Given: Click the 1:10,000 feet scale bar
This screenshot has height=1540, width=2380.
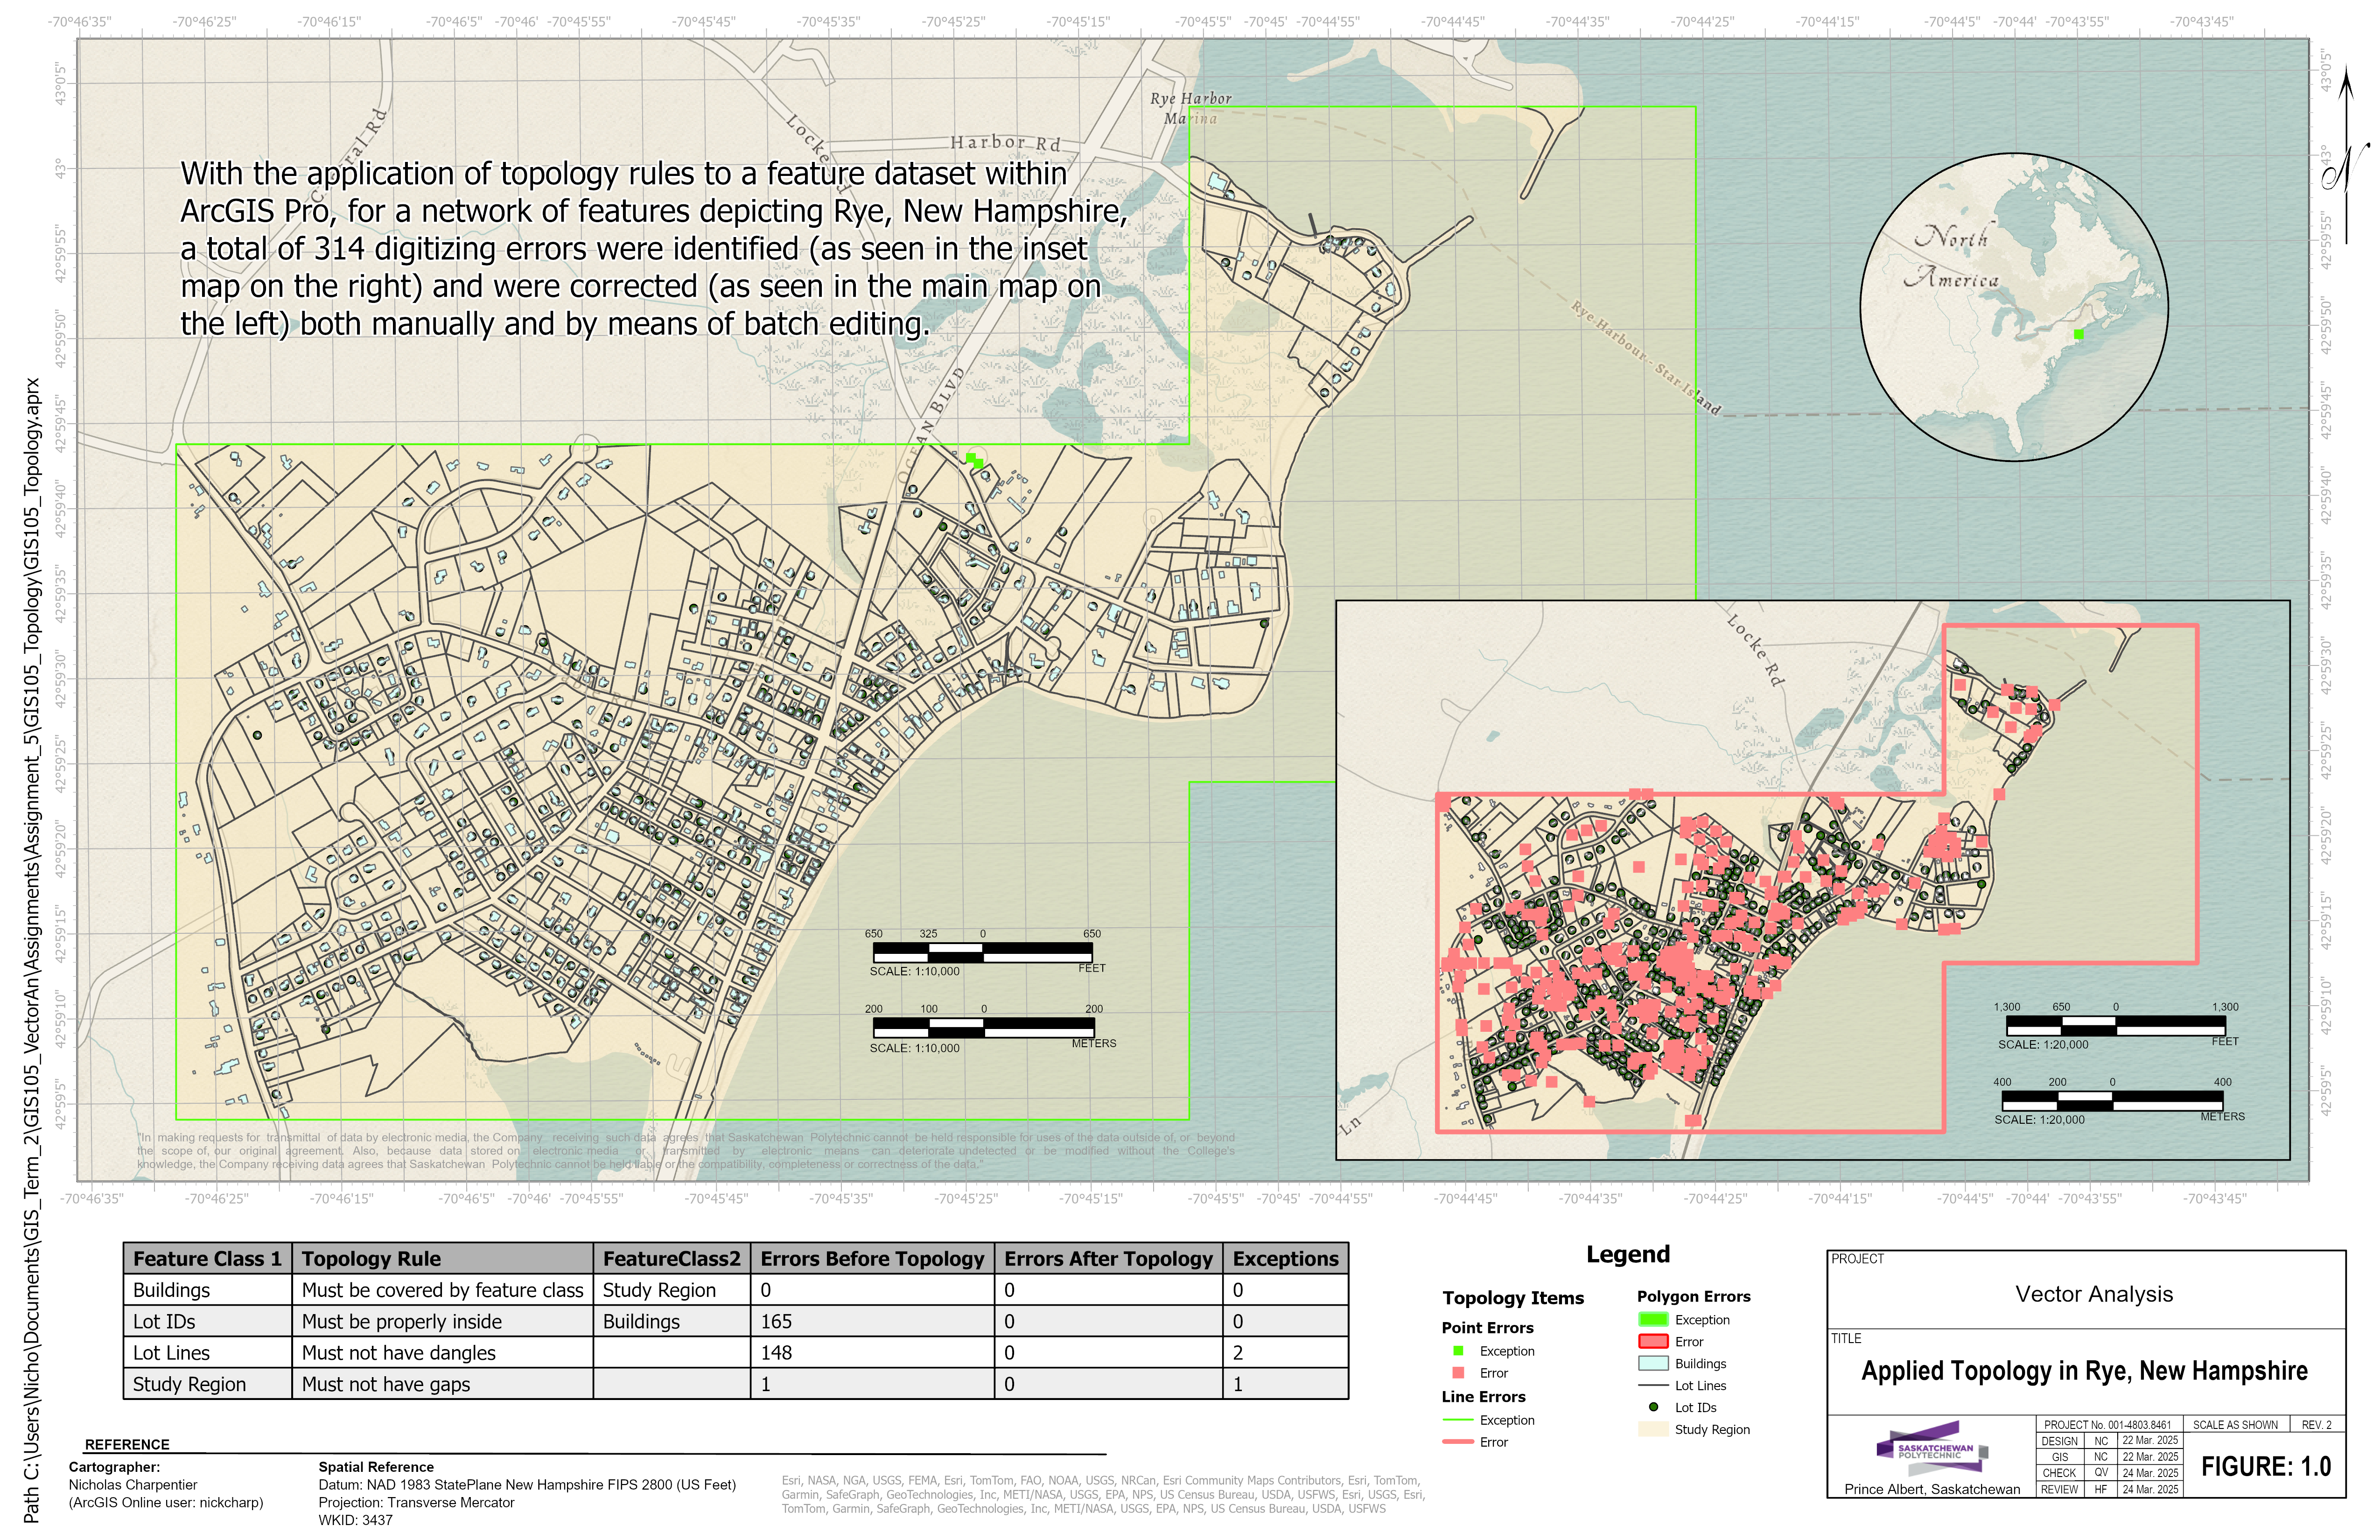Looking at the screenshot, I should [982, 952].
